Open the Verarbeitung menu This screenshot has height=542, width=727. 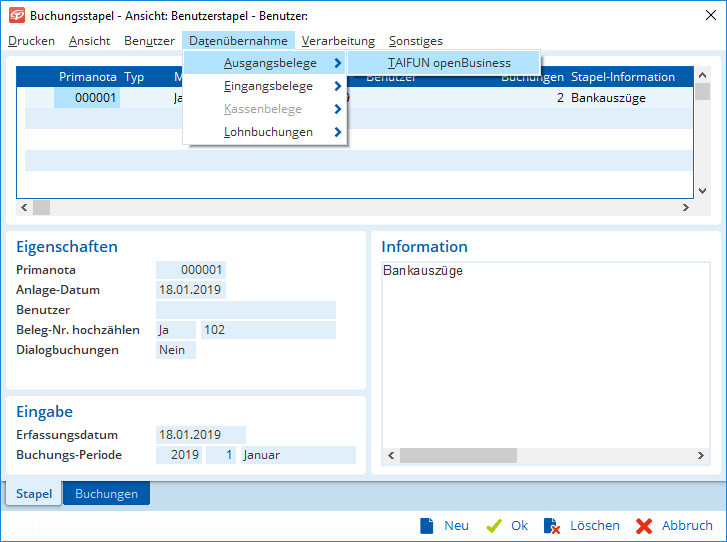pyautogui.click(x=338, y=41)
